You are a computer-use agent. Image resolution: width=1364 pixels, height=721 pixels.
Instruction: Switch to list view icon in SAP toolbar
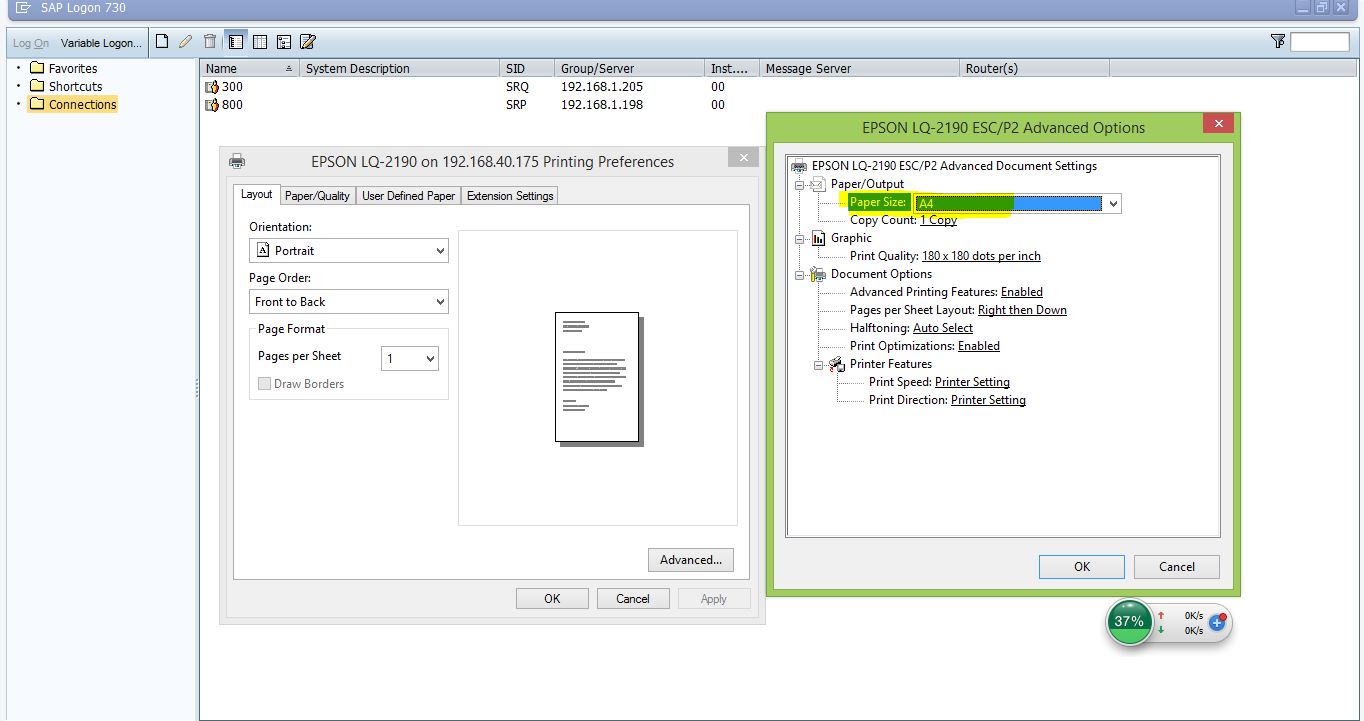[x=260, y=42]
